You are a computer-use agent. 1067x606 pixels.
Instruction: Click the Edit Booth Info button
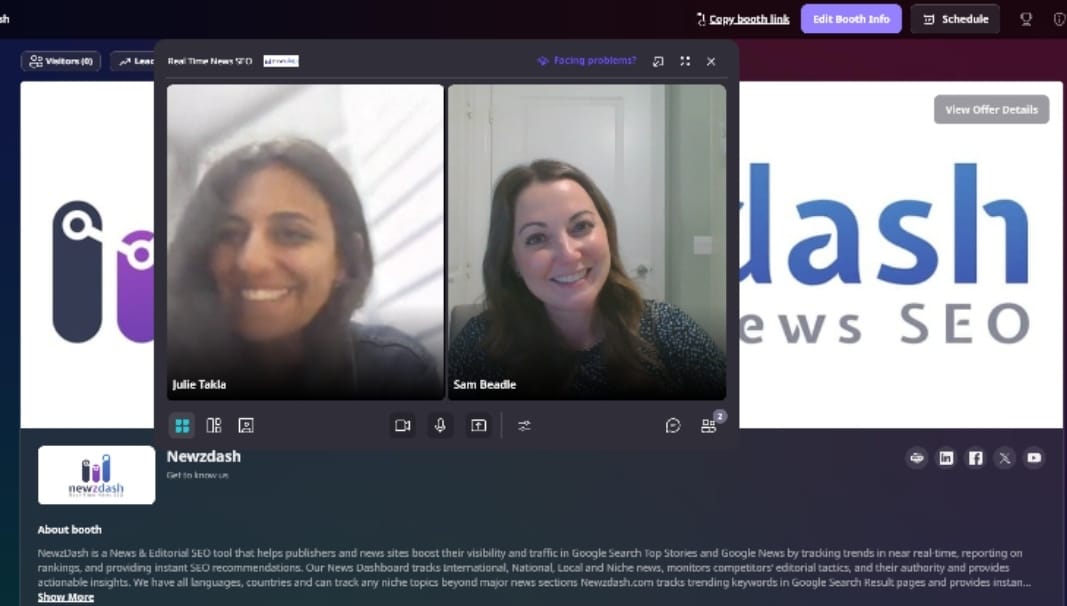pyautogui.click(x=851, y=18)
